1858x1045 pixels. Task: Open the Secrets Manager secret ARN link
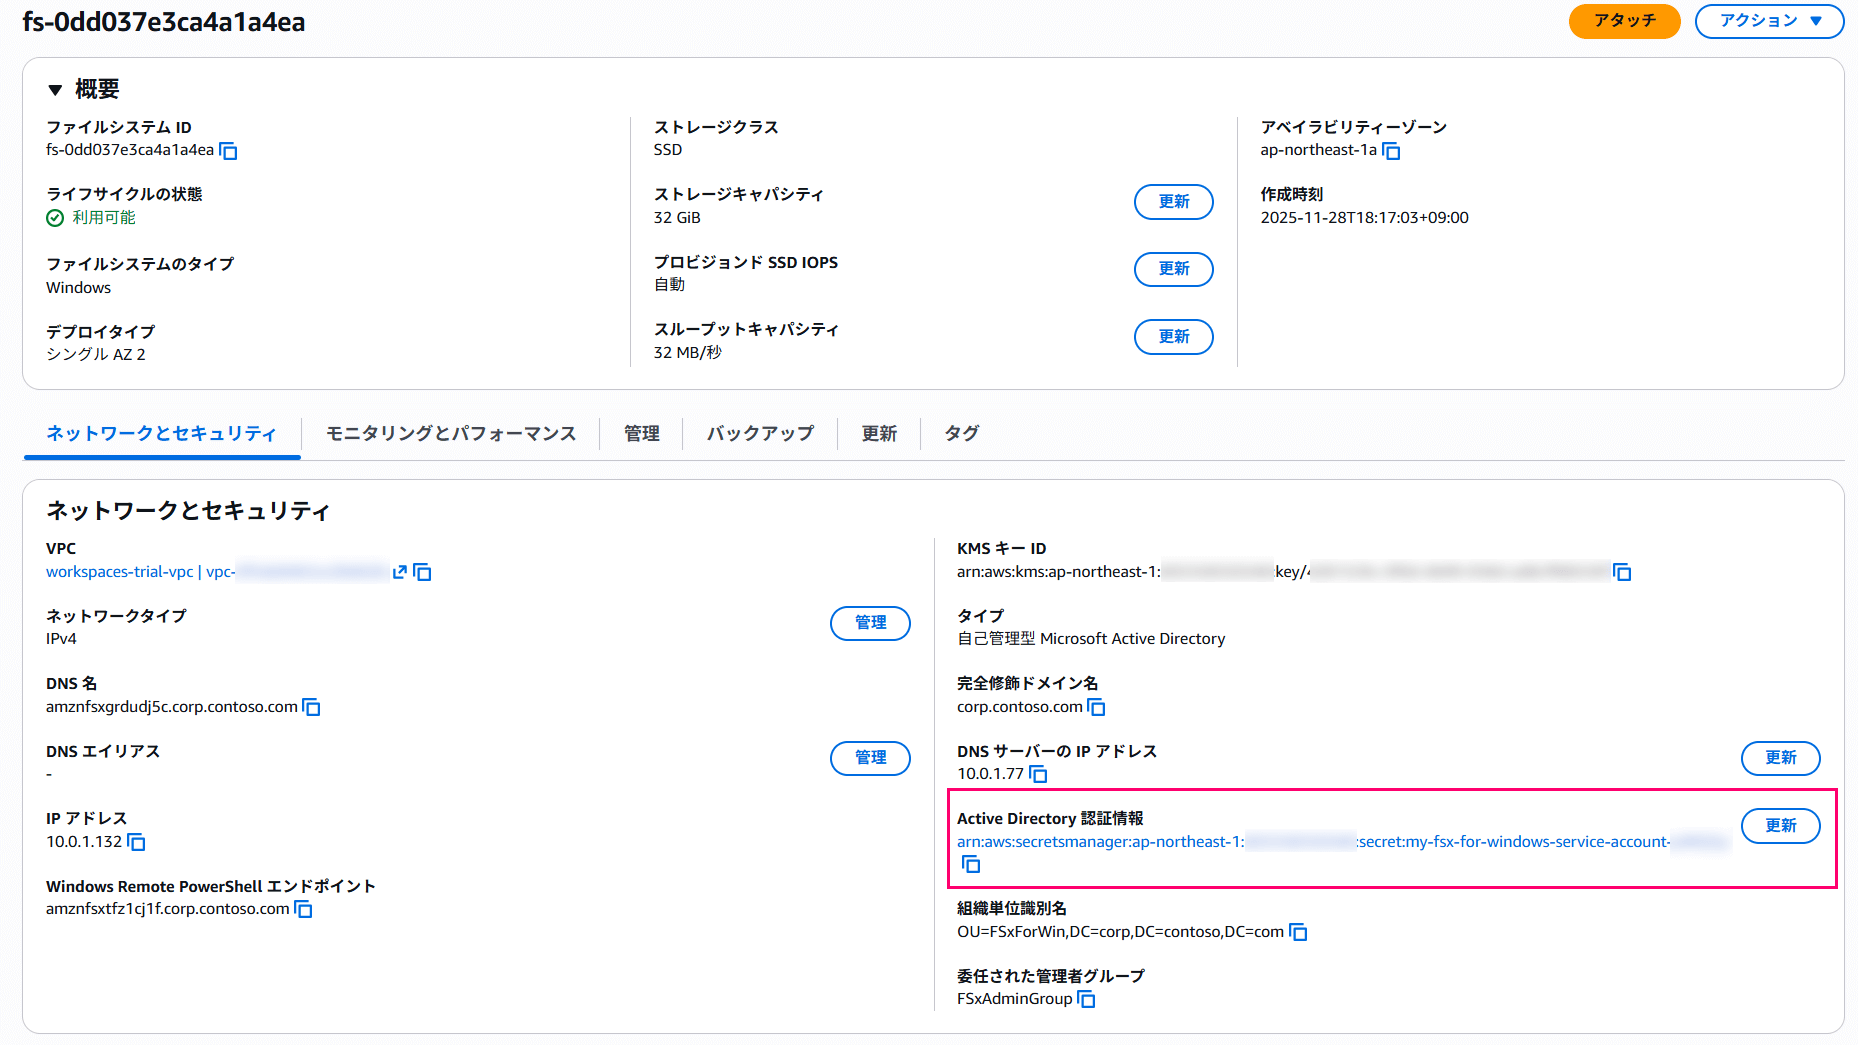tap(1342, 842)
